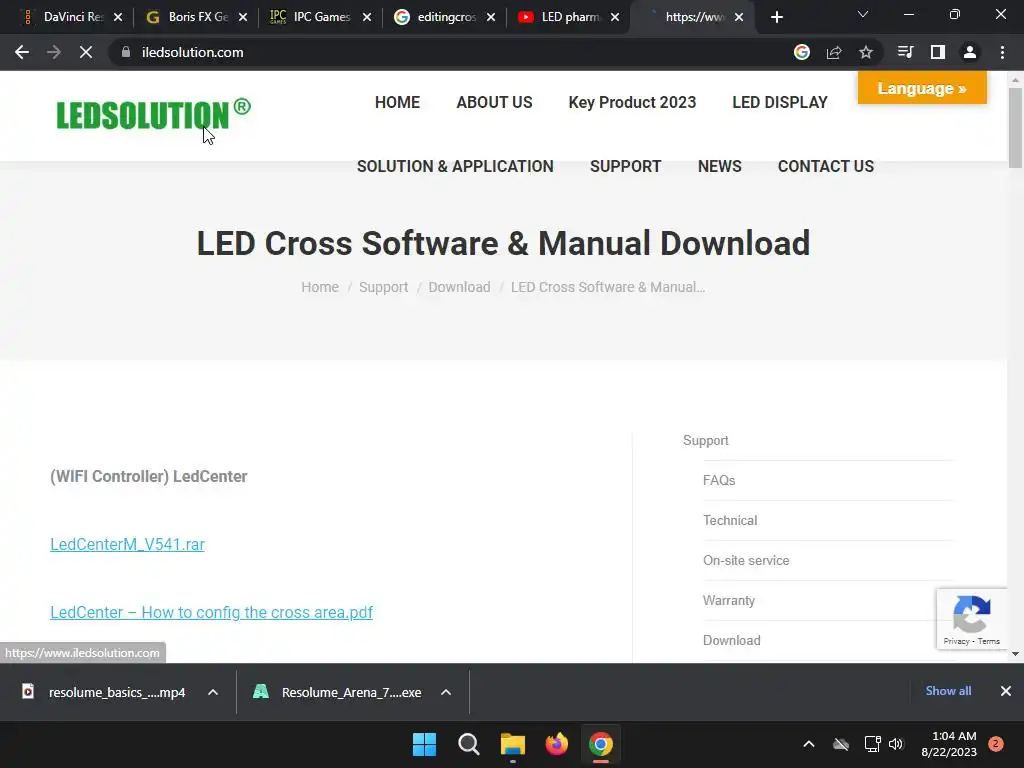The image size is (1024, 768).
Task: Open the Windows Start menu
Action: click(x=424, y=744)
